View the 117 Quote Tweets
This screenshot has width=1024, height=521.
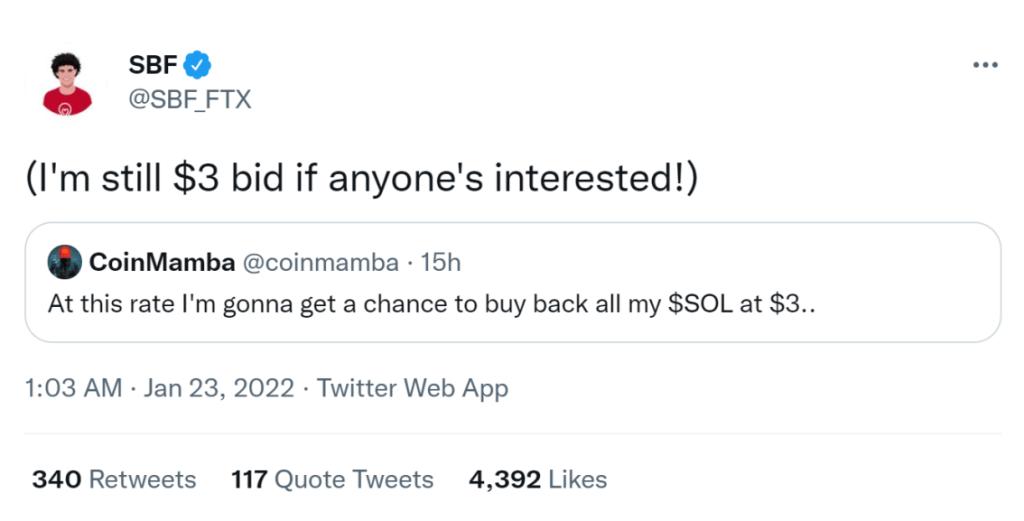(x=332, y=479)
